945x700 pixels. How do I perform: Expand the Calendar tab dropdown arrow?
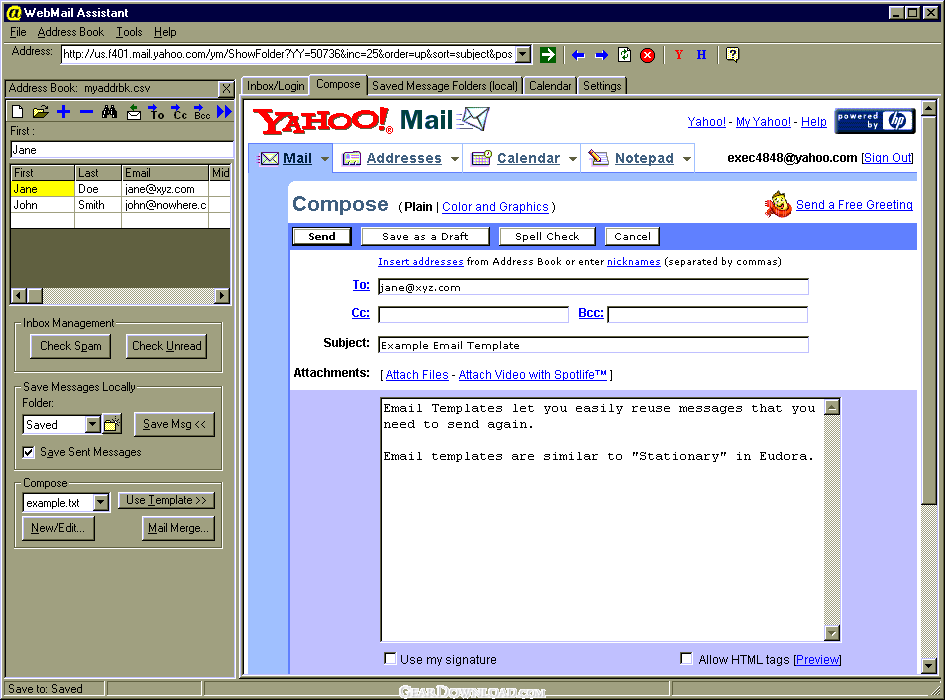(x=573, y=159)
